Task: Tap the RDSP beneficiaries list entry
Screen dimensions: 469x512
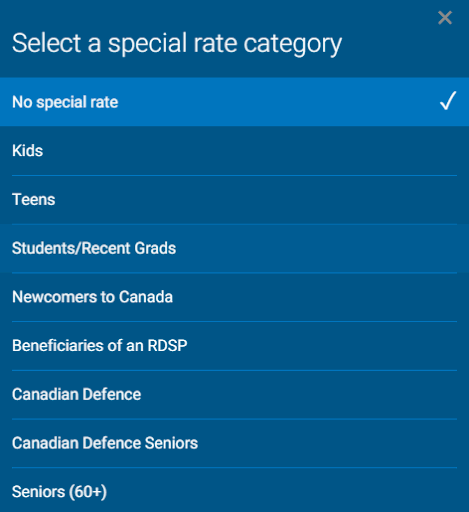Action: pos(234,346)
